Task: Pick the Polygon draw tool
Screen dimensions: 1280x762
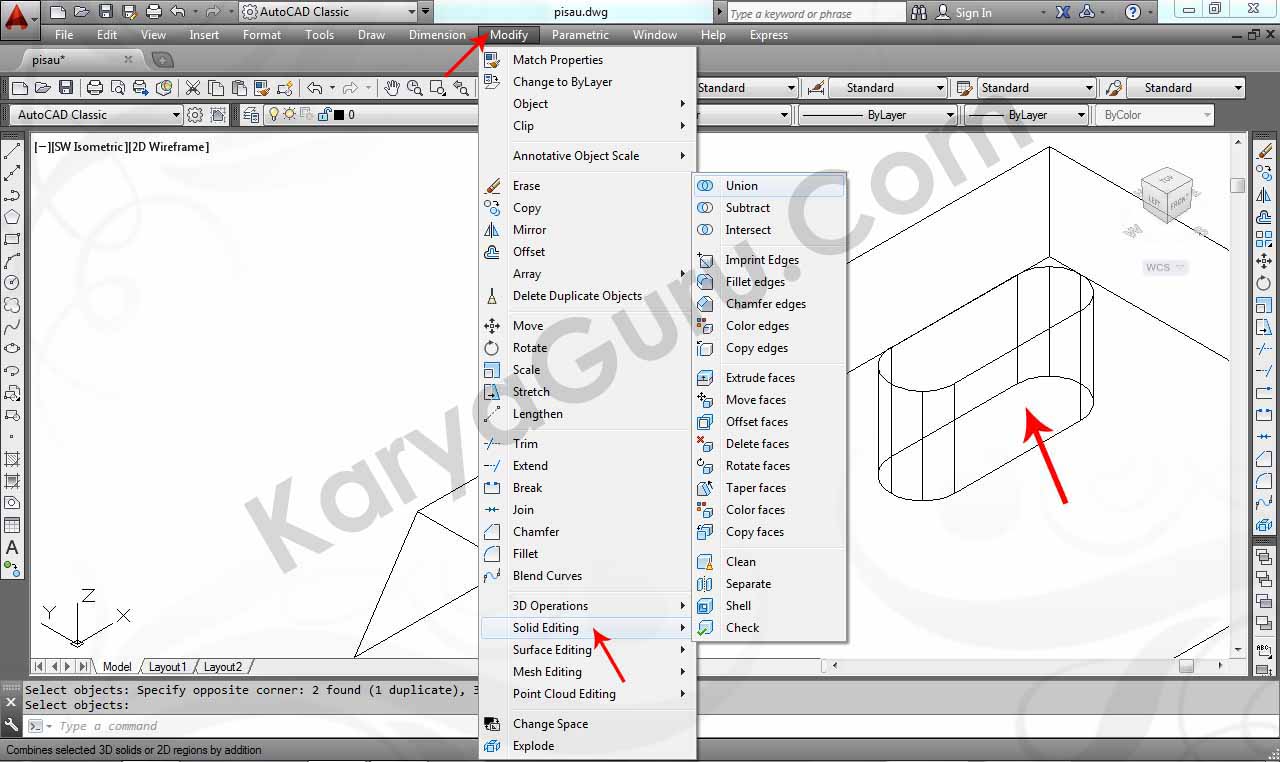Action: (x=12, y=217)
